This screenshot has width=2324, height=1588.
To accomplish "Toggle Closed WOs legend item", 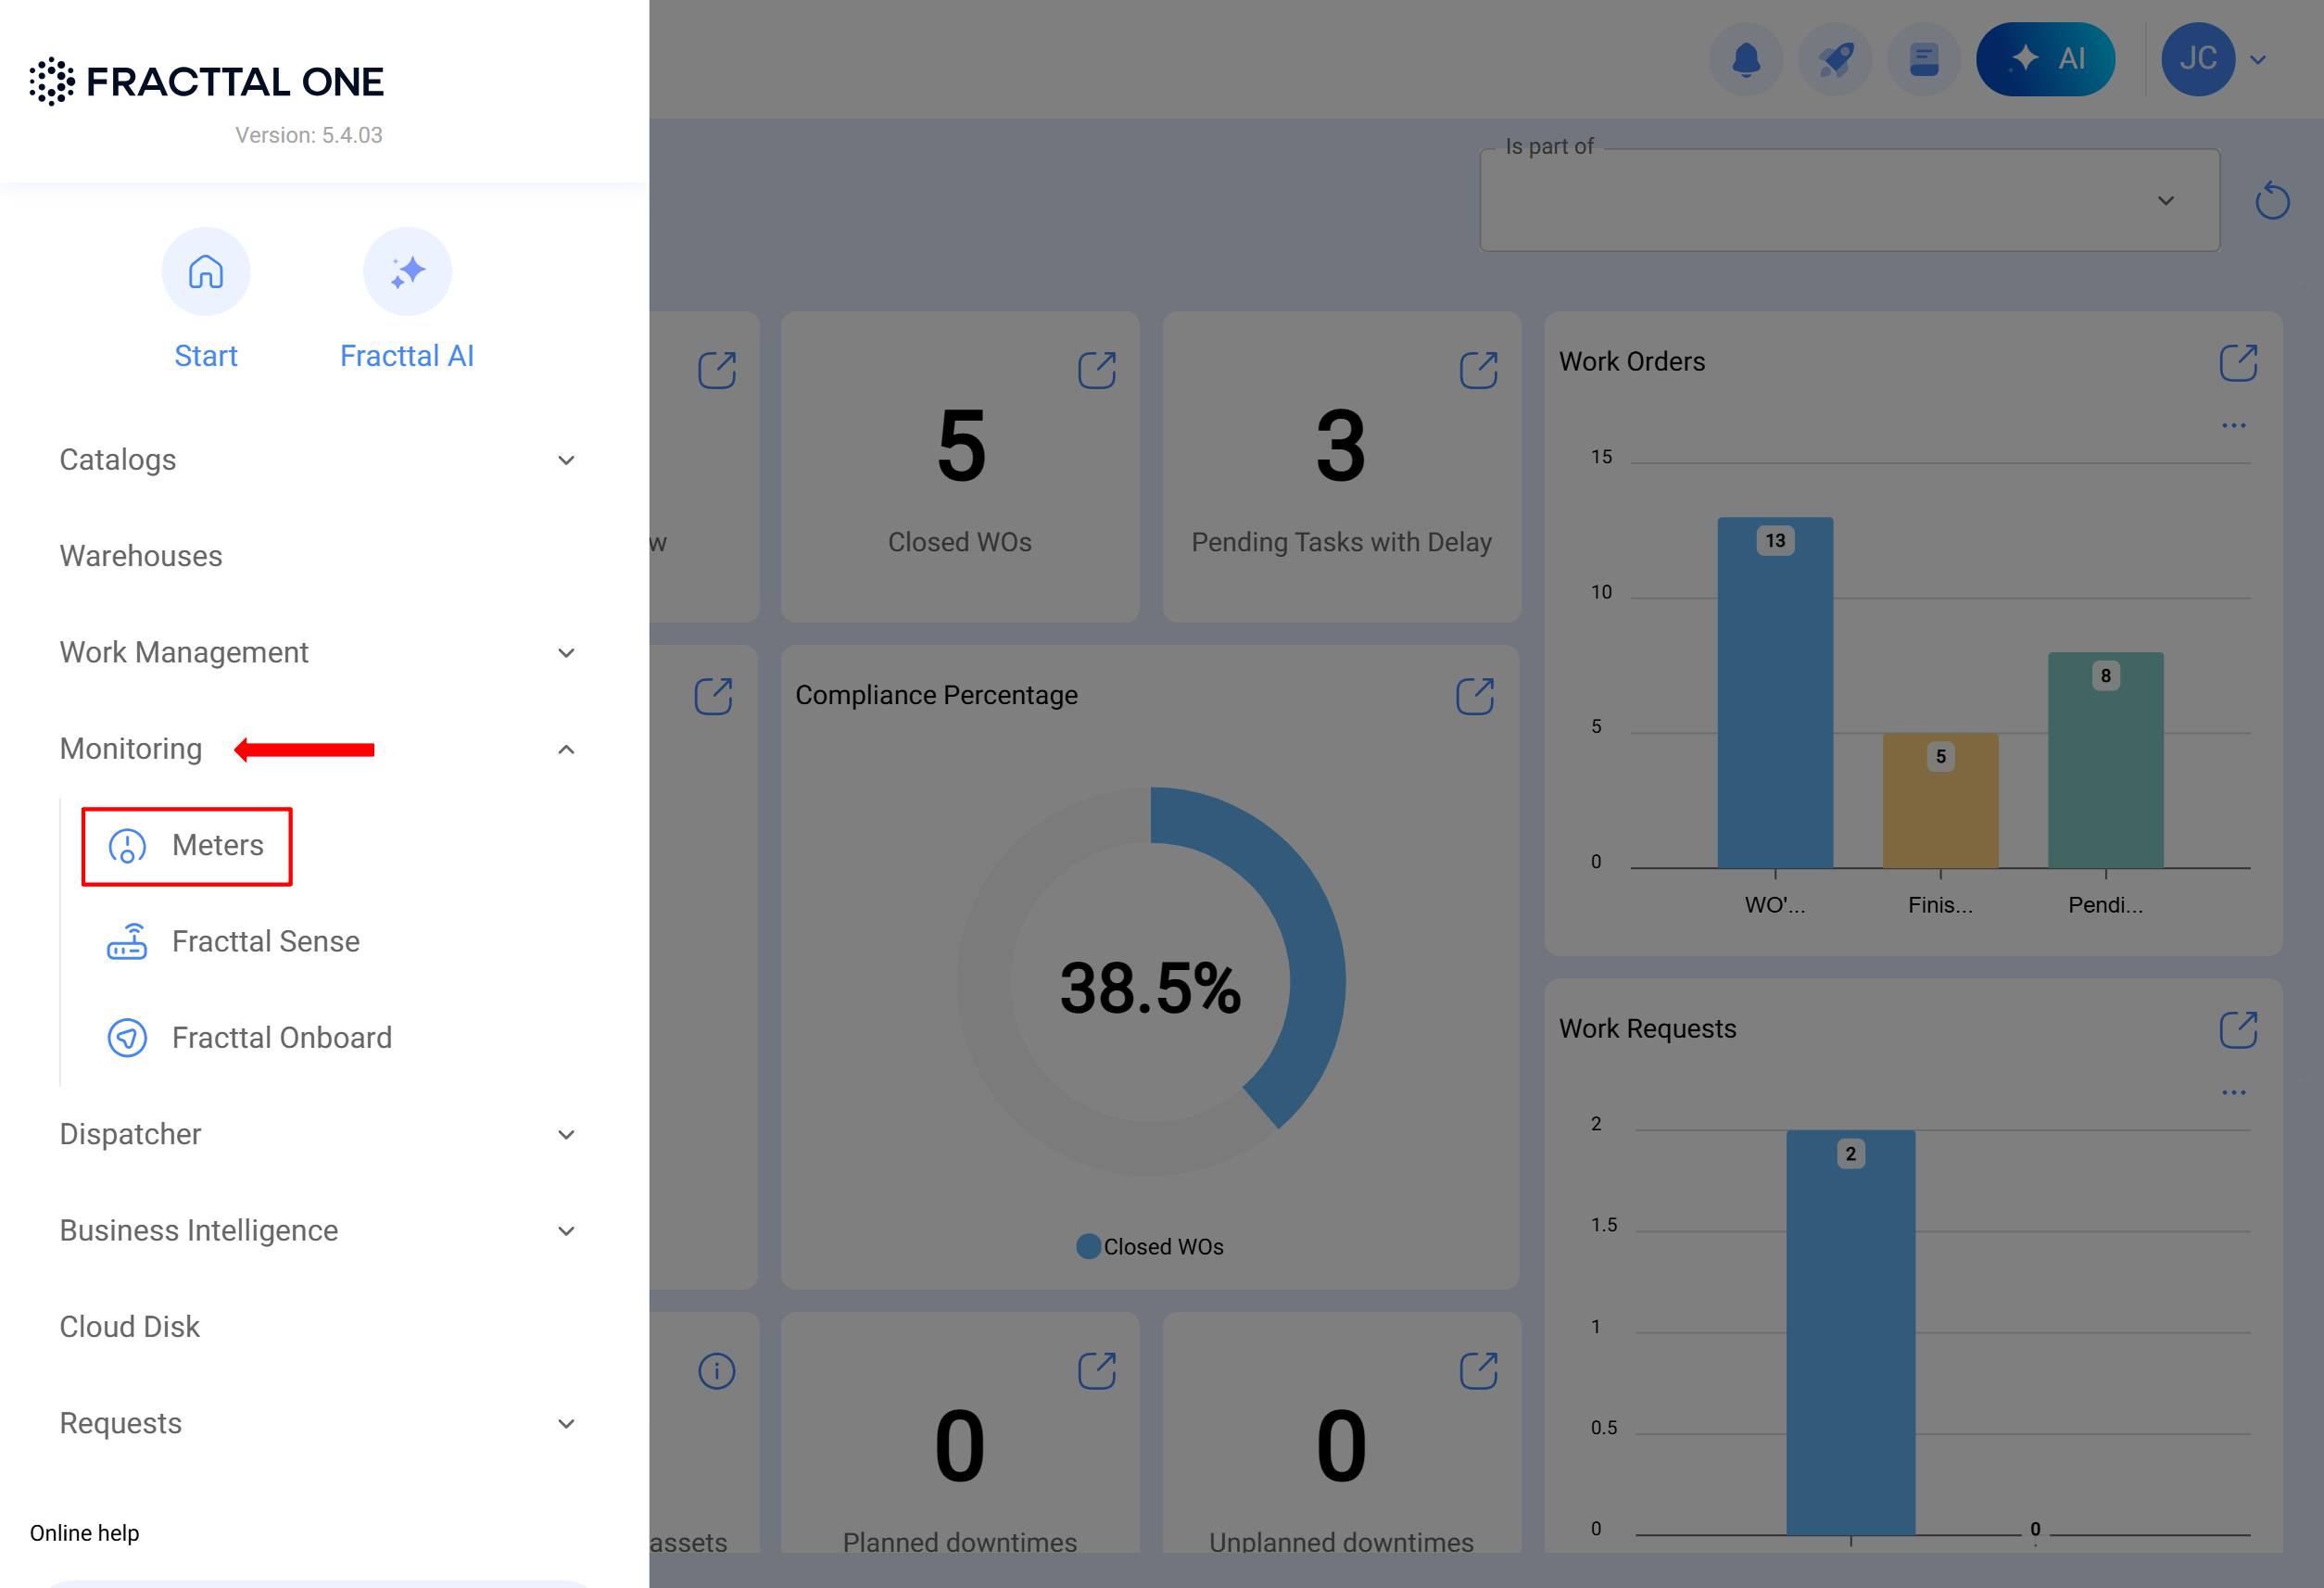I will tap(1150, 1246).
